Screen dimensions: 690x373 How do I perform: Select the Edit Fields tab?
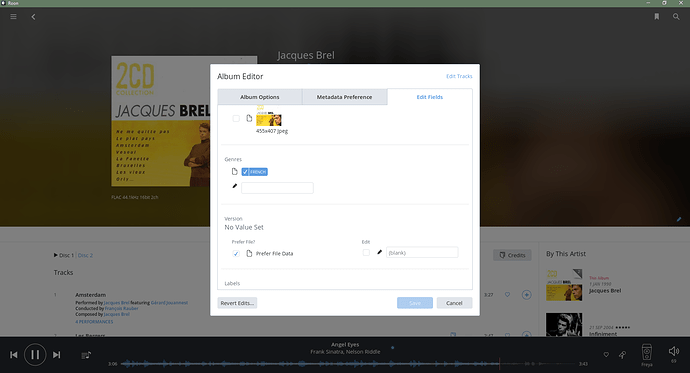tap(429, 97)
